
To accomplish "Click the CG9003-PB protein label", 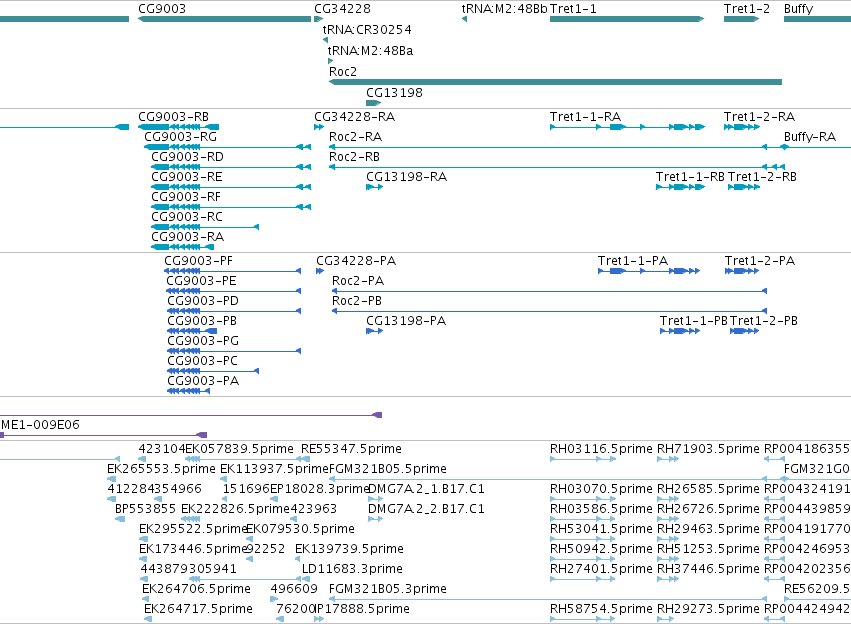I will (x=202, y=321).
